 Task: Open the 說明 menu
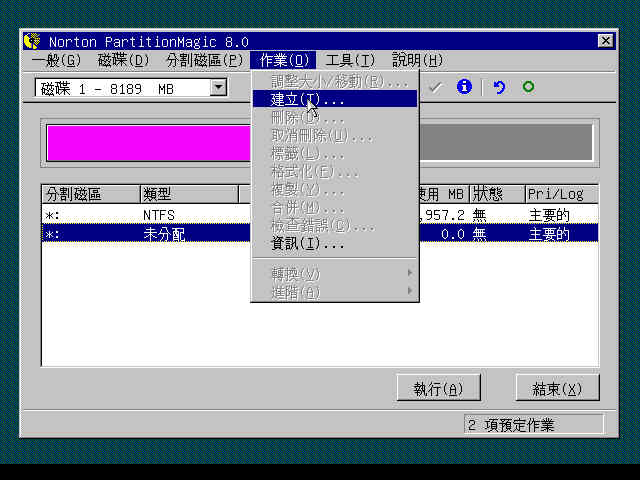tap(417, 60)
